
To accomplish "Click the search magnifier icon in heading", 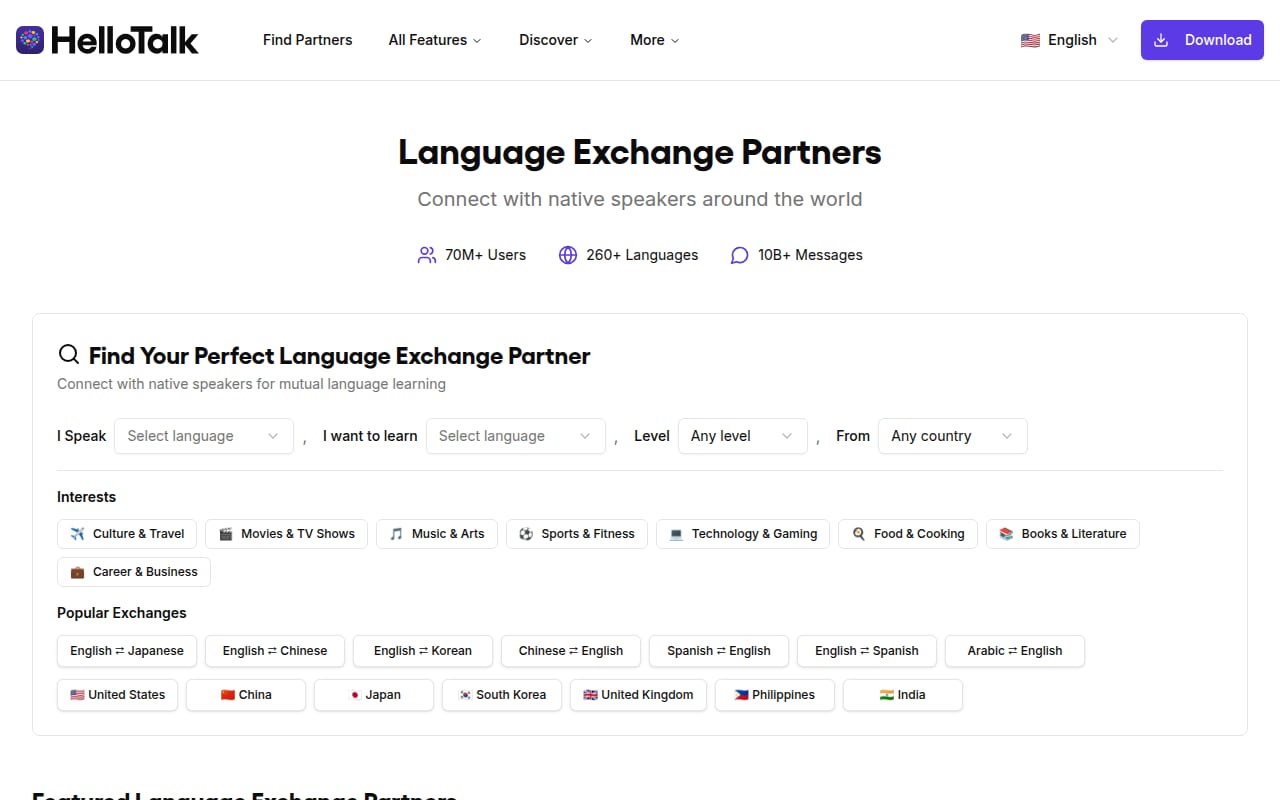I will click(69, 355).
